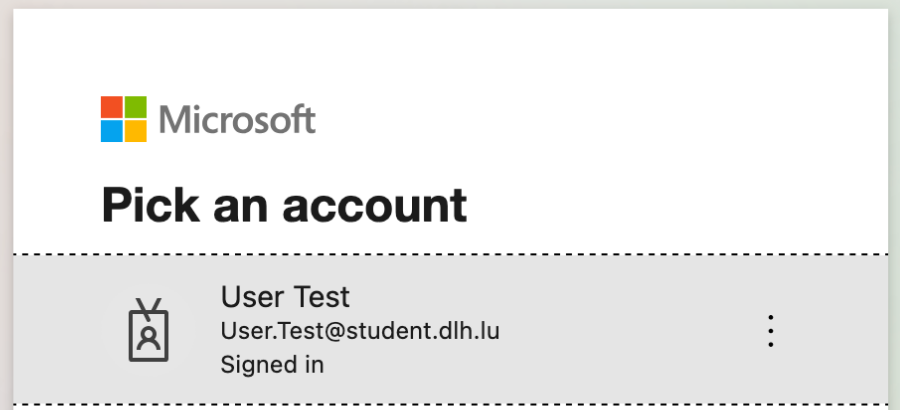900x410 pixels.
Task: Click the Microsoft wordmark text
Action: 238,120
